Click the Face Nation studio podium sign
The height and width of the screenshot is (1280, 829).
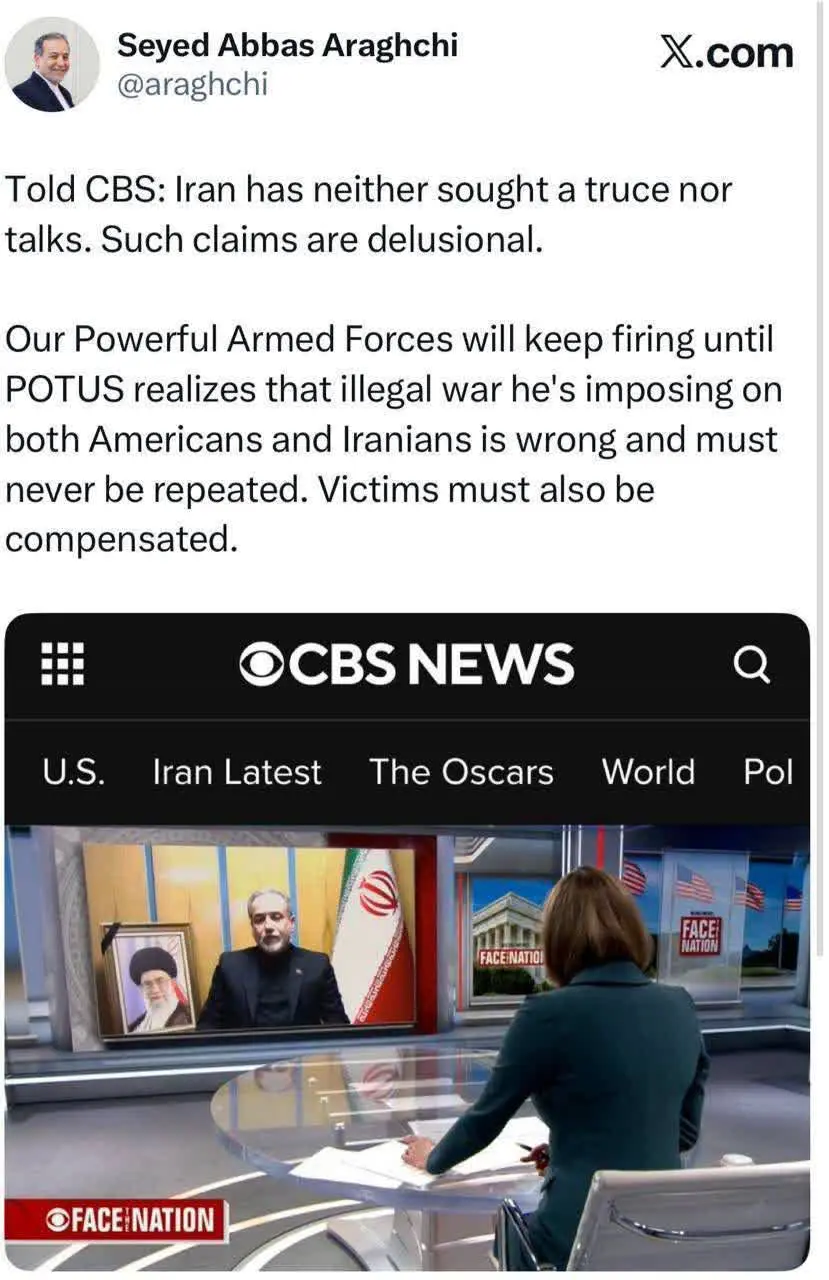(x=702, y=937)
